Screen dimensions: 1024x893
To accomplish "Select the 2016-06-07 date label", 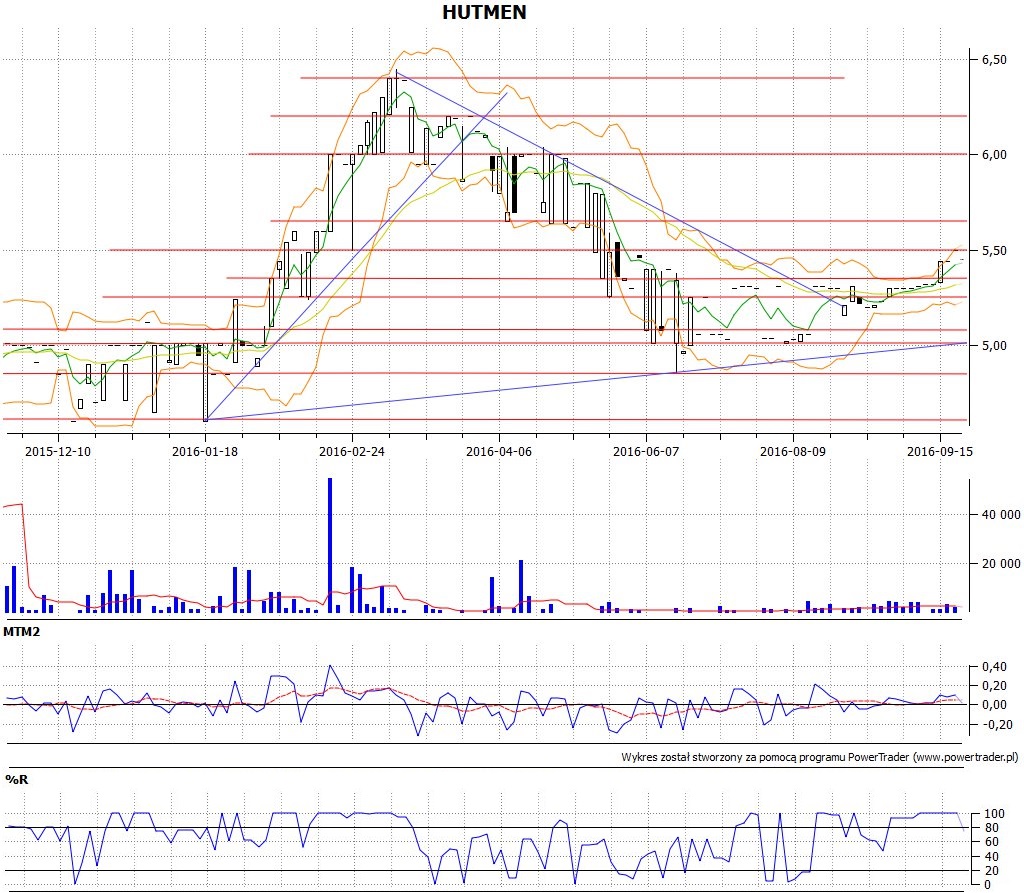I will pyautogui.click(x=646, y=451).
